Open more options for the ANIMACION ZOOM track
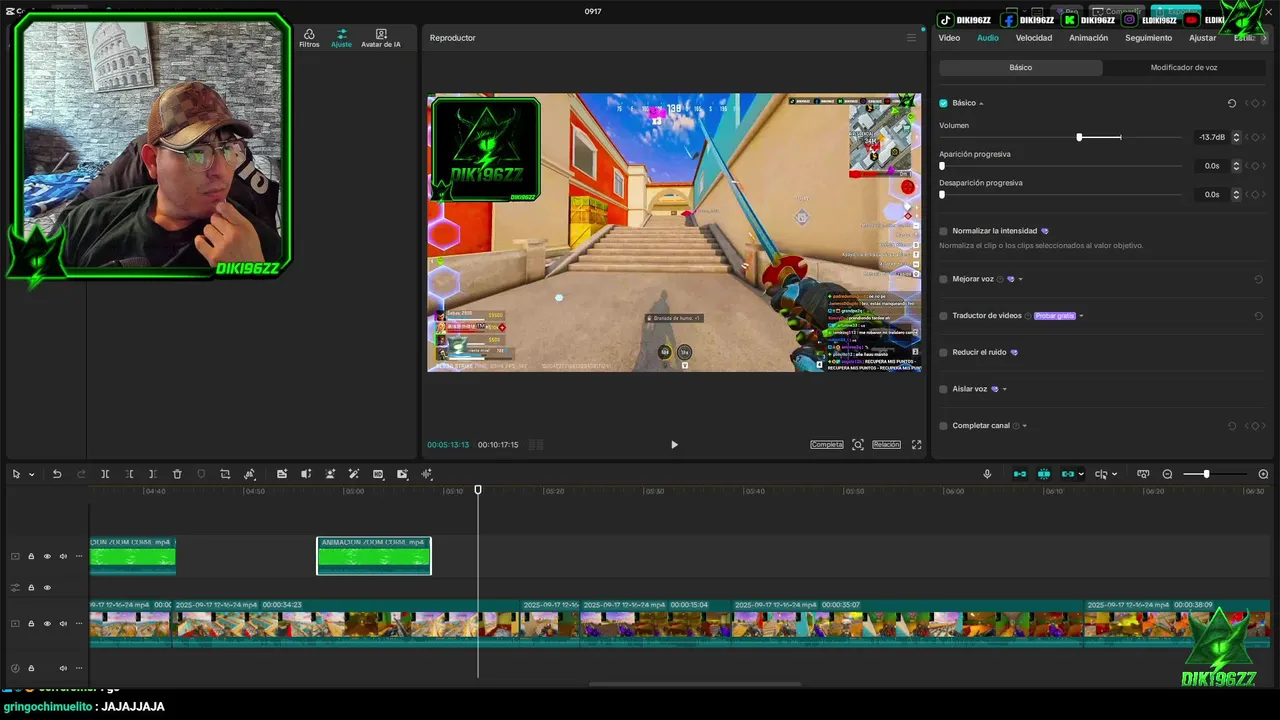 (79, 556)
